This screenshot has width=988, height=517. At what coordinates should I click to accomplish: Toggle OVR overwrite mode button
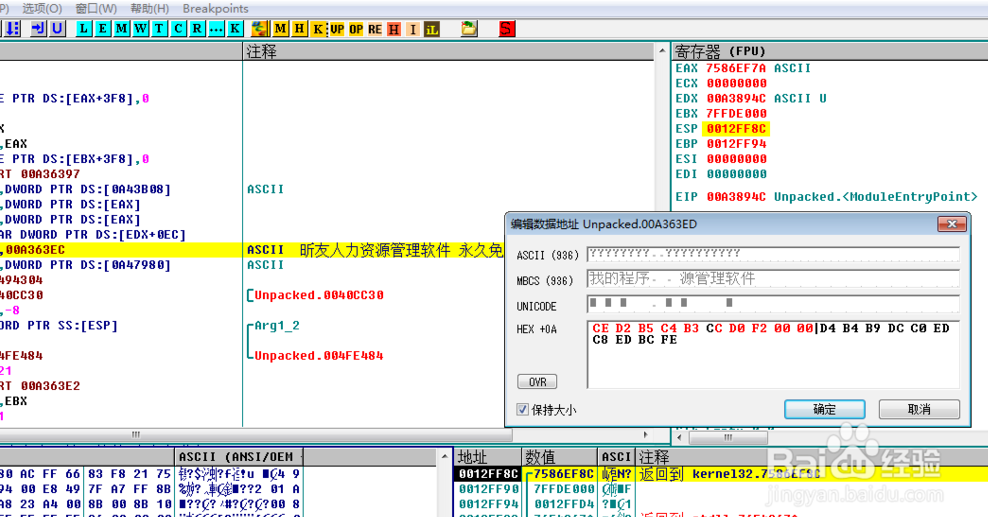click(x=536, y=382)
